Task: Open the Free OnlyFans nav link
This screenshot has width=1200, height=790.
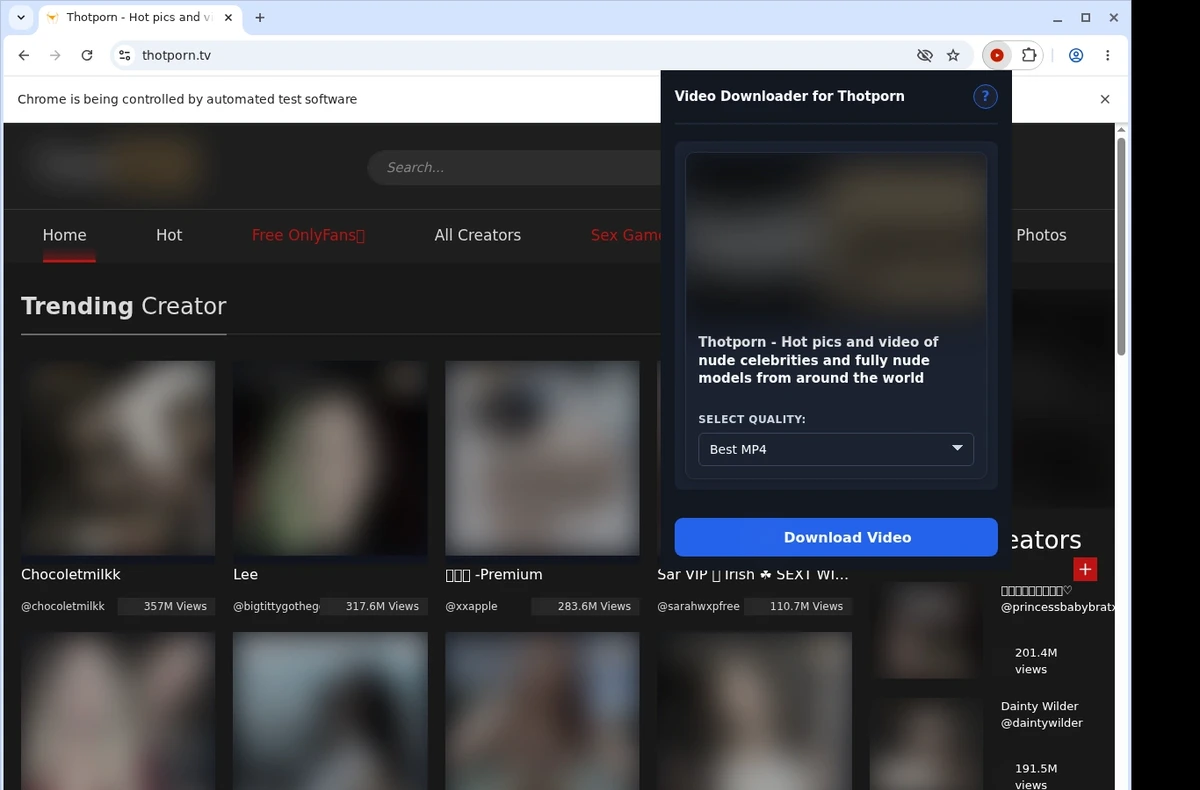Action: pyautogui.click(x=308, y=235)
